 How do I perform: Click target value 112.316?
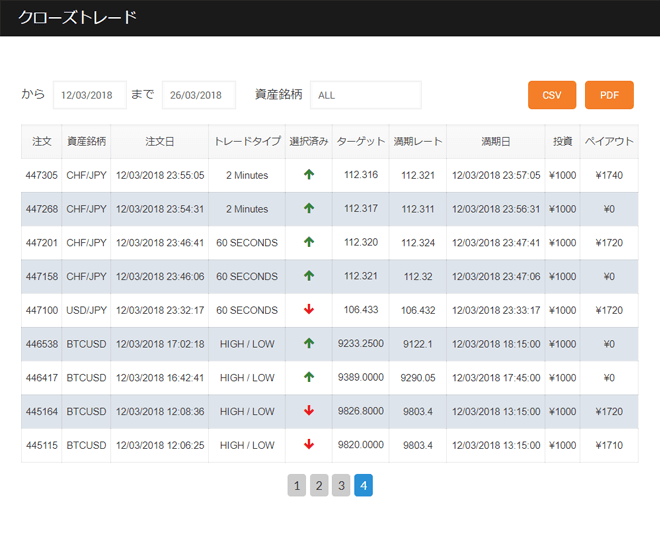361,175
